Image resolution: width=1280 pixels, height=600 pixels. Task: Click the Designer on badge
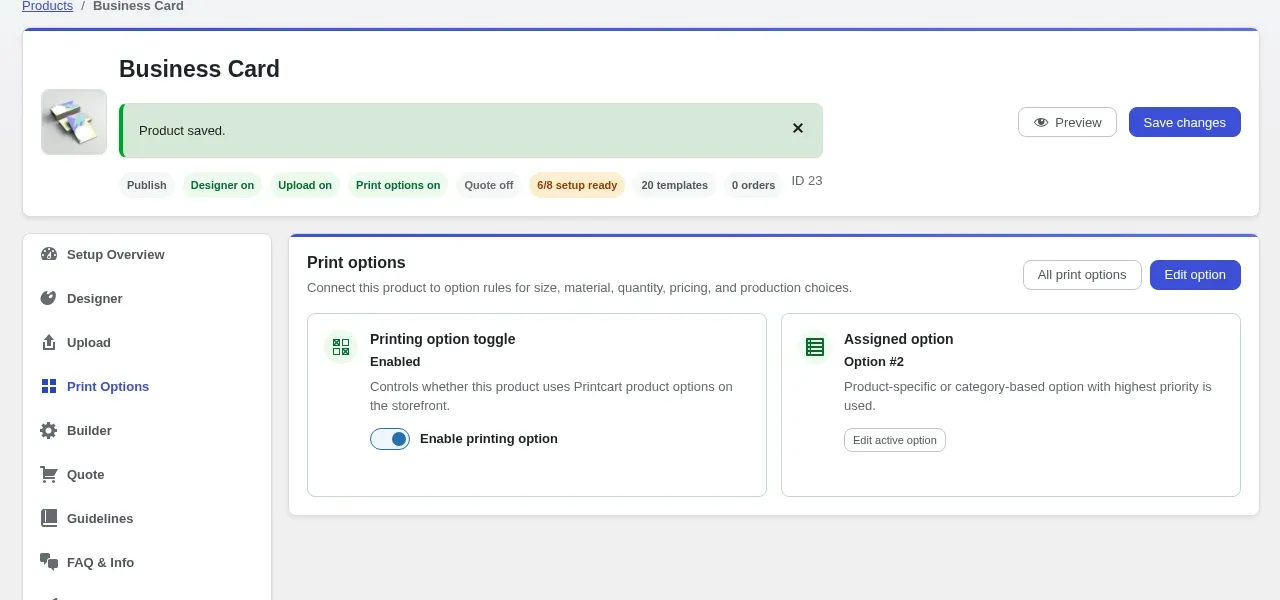(222, 185)
